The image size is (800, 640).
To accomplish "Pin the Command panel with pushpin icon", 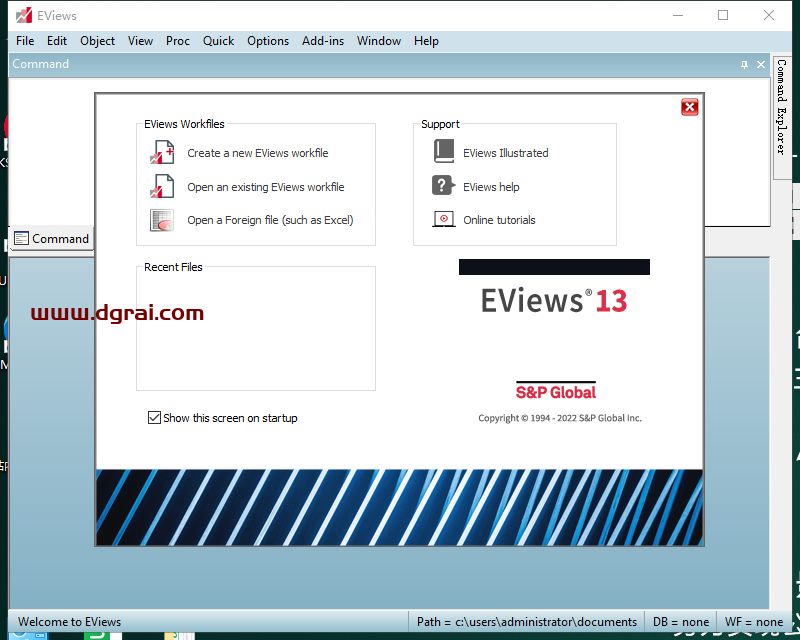I will tap(744, 64).
